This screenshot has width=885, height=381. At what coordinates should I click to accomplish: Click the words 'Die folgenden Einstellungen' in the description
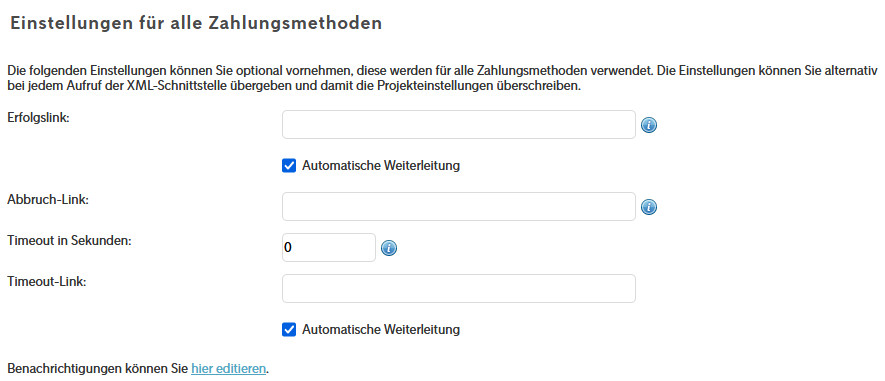click(x=79, y=72)
